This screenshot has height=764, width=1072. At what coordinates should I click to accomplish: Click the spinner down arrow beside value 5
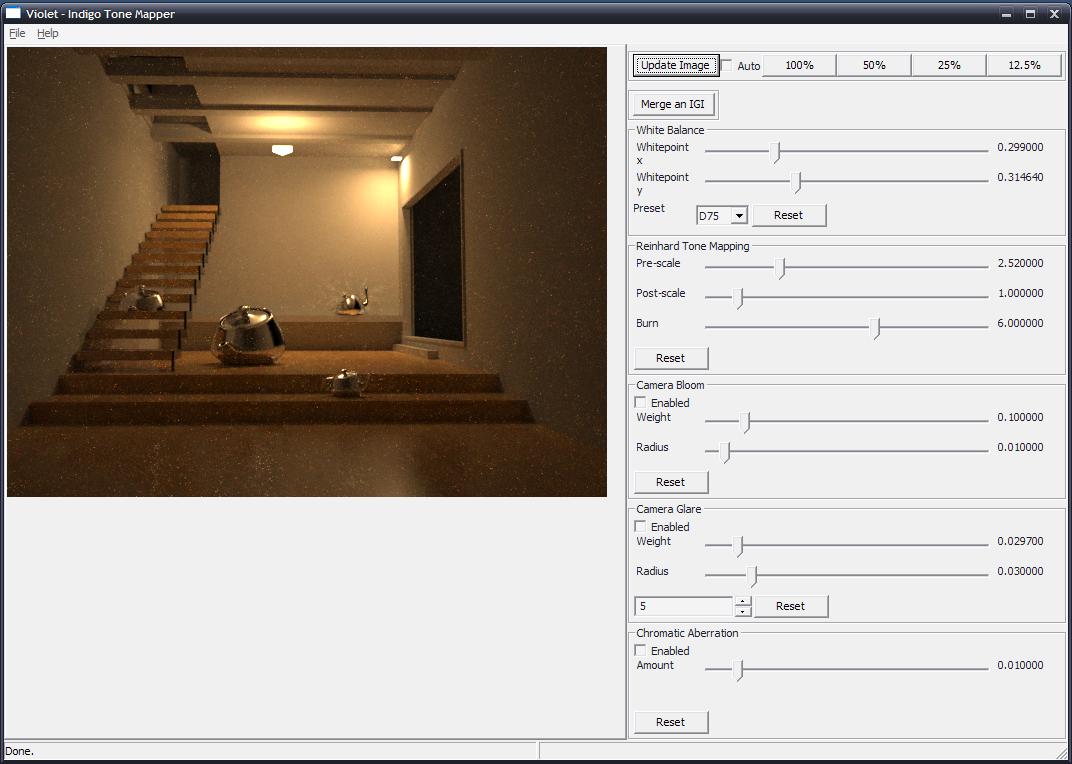coord(742,611)
